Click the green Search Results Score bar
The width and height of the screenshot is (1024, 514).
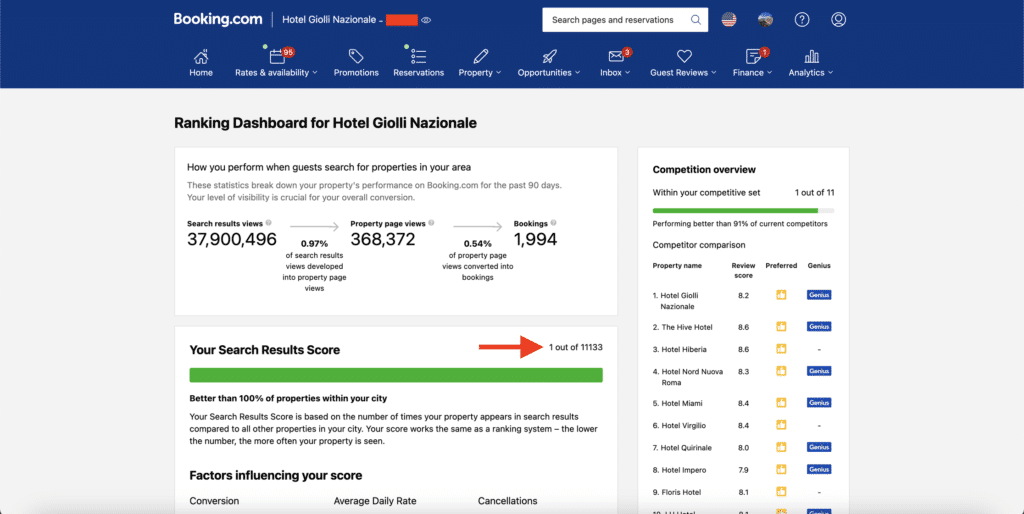pos(396,375)
